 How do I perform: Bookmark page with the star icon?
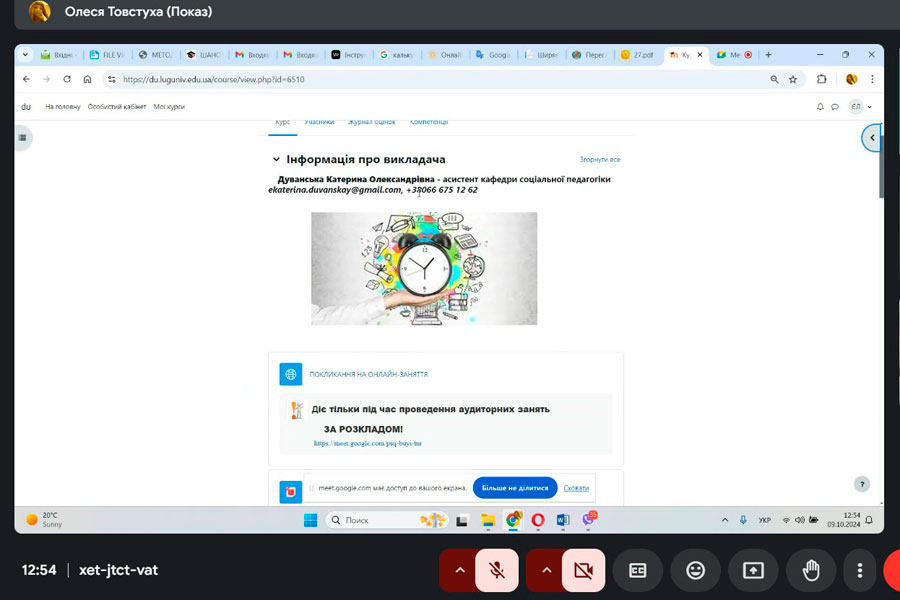793,79
